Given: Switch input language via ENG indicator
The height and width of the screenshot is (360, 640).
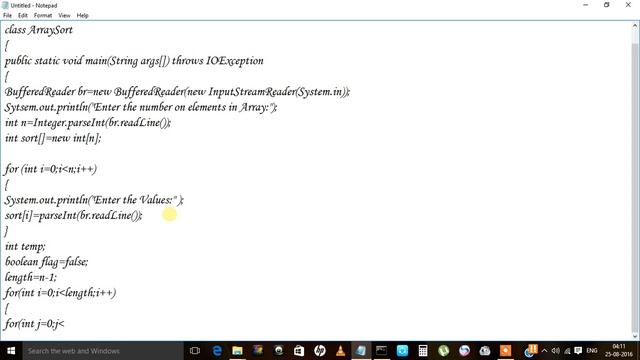Looking at the screenshot, I should [592, 351].
